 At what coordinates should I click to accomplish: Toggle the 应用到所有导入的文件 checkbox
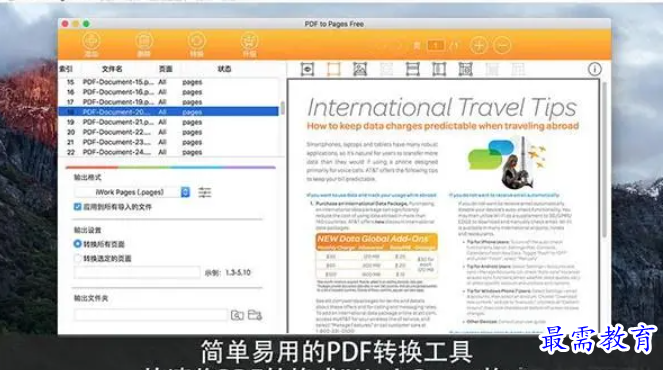[x=77, y=207]
